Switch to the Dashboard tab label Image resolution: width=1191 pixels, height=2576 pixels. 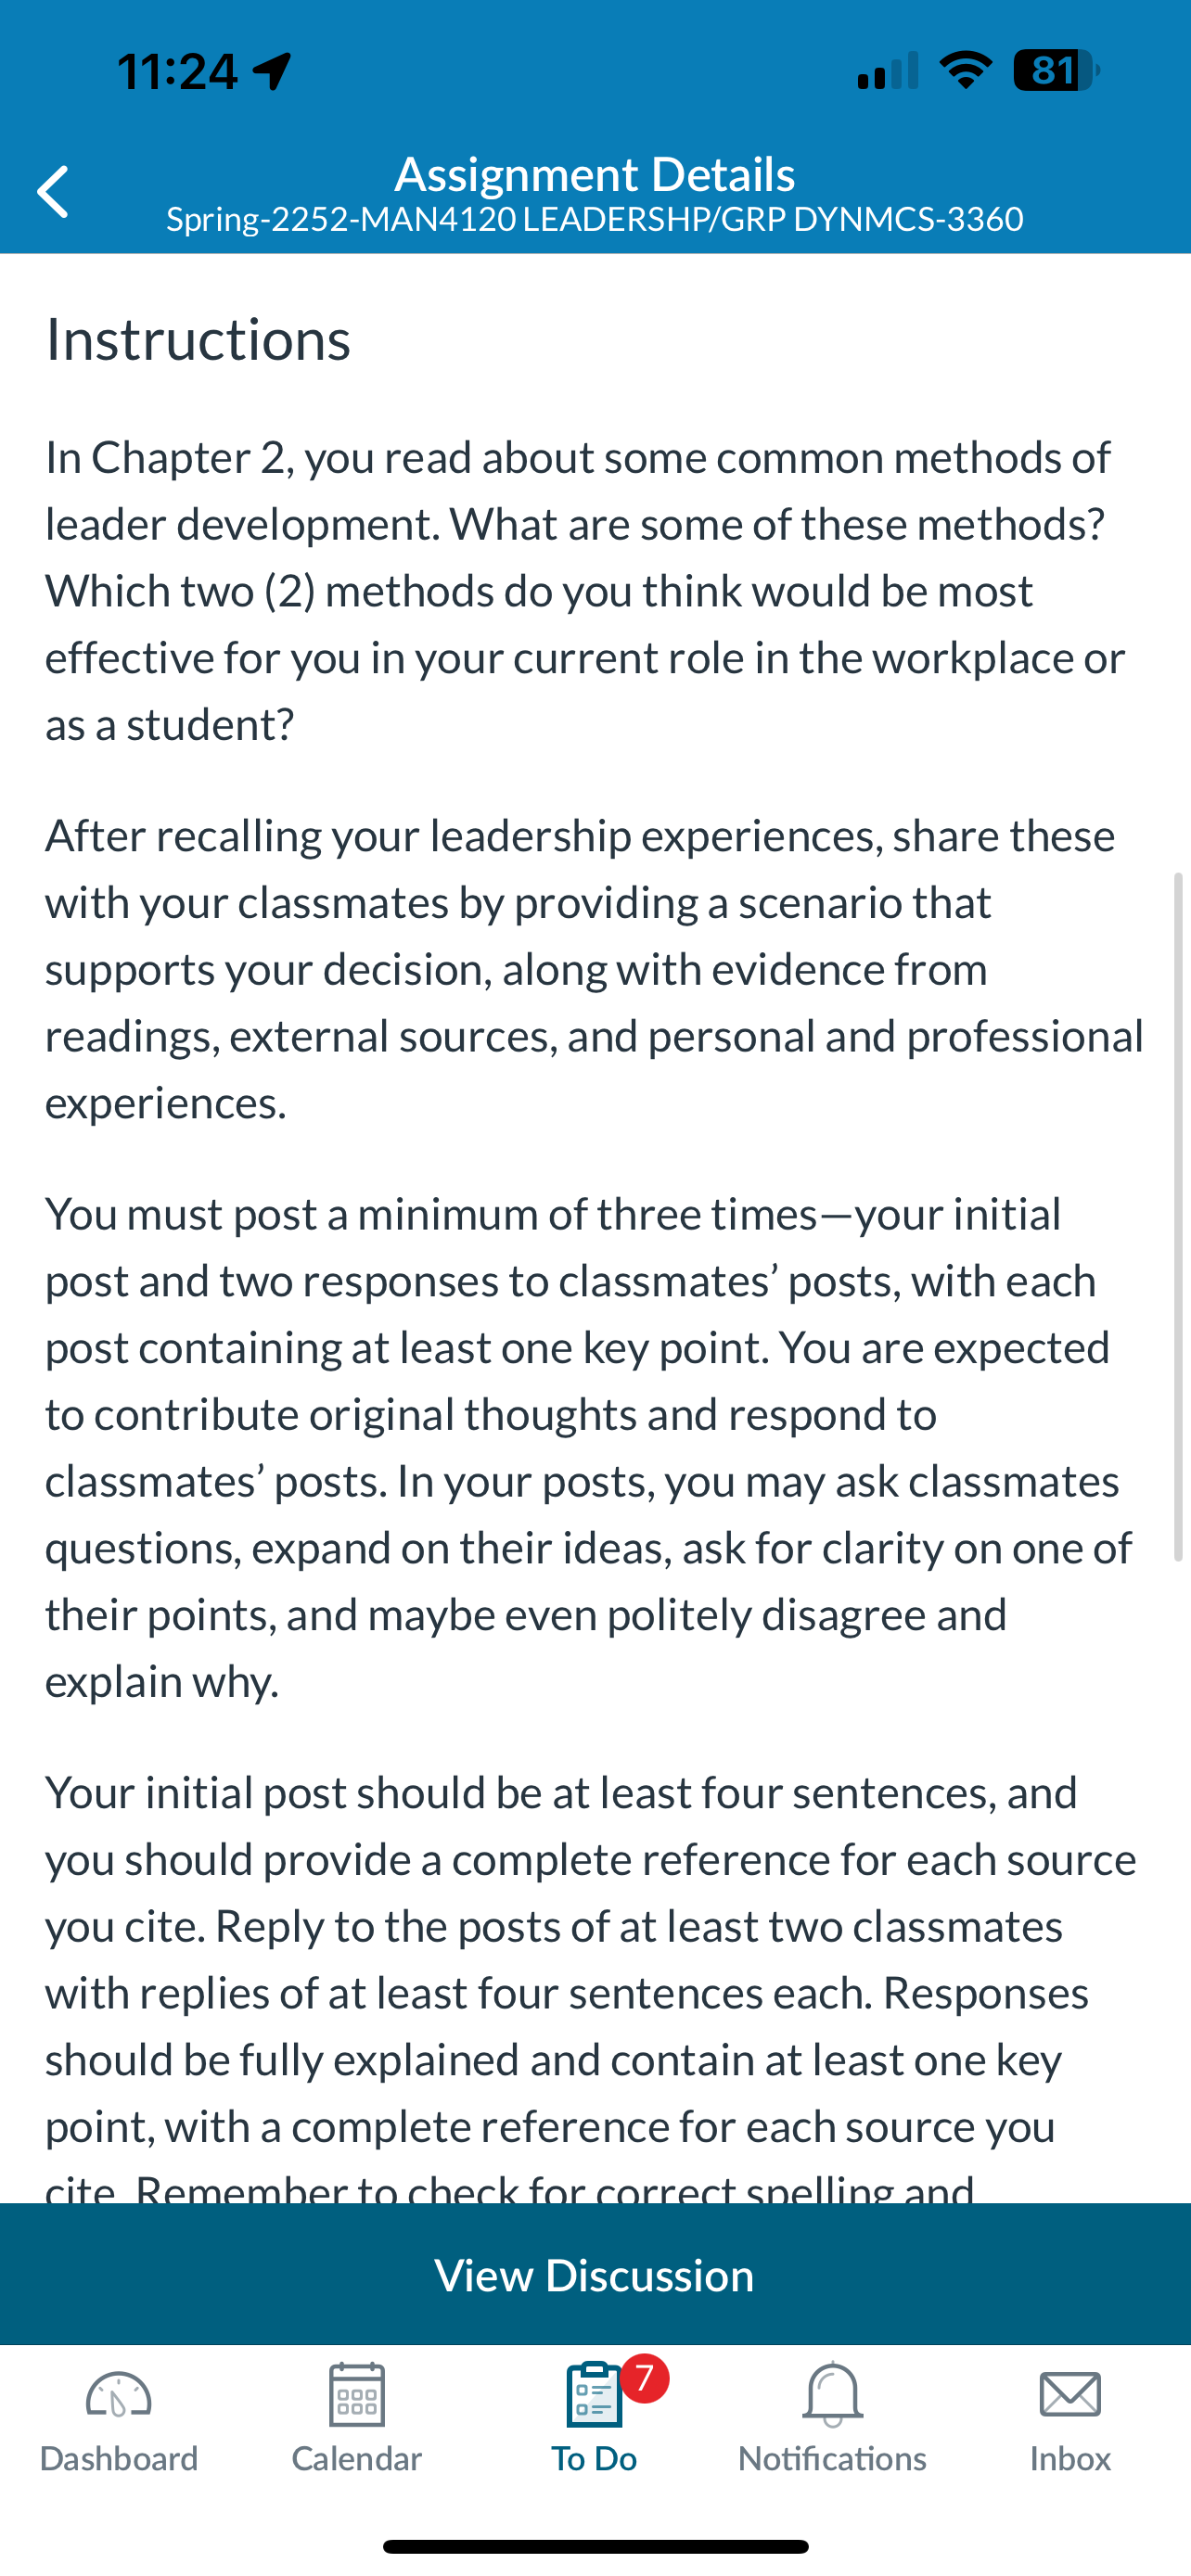pos(119,2458)
